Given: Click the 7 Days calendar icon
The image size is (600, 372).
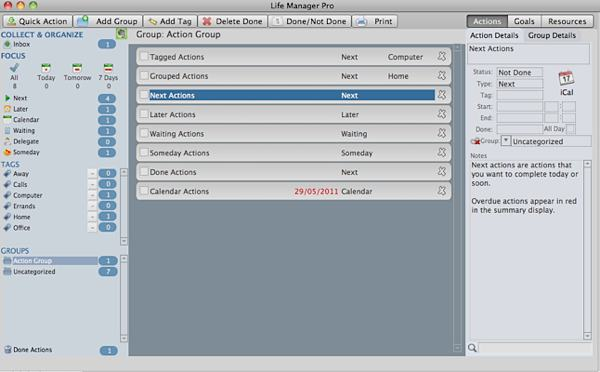Looking at the screenshot, I should pos(109,68).
